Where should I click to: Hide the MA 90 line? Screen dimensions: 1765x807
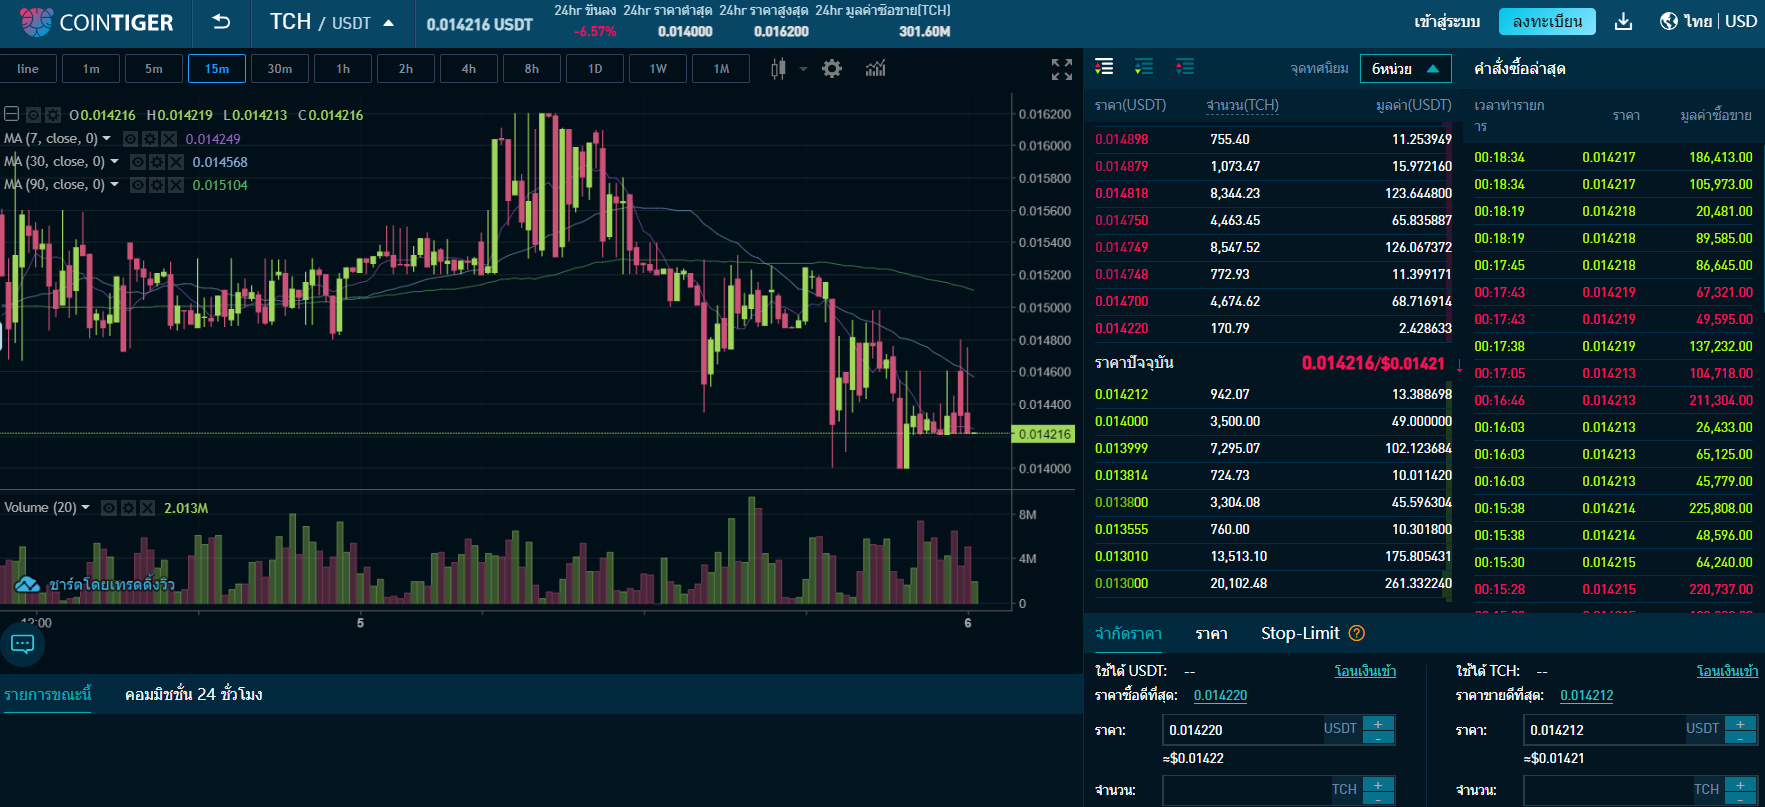point(138,185)
